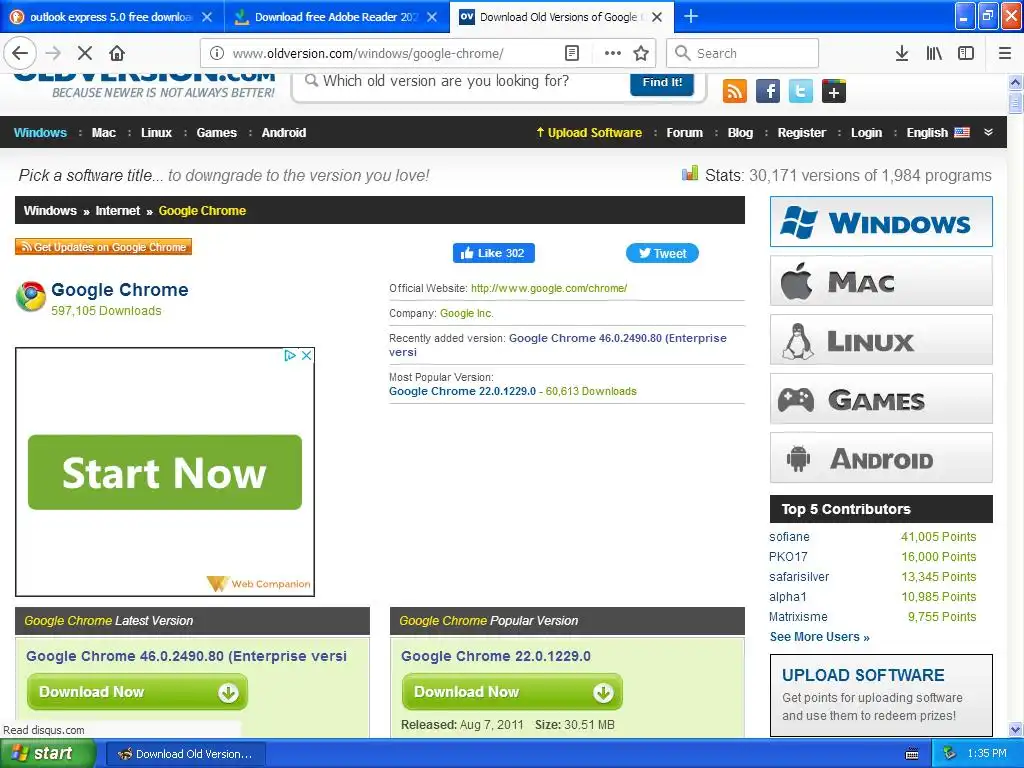1024x768 pixels.
Task: Open the Forum link
Action: coord(684,133)
